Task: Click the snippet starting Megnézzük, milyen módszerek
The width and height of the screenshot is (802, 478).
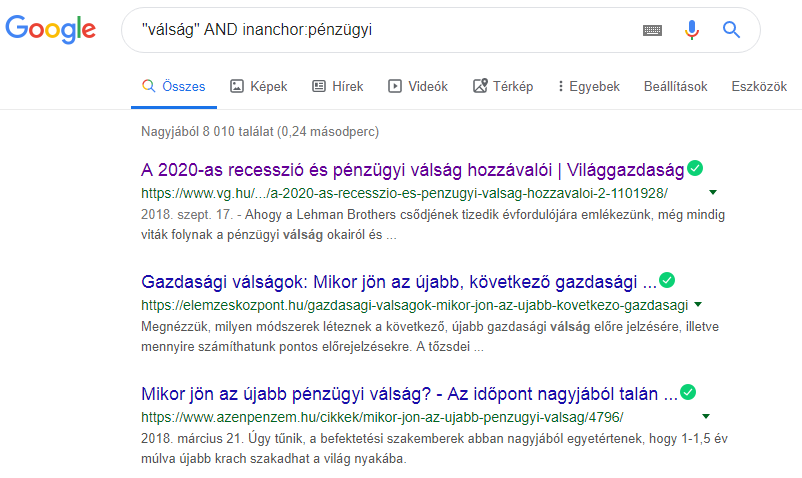Action: [430, 336]
